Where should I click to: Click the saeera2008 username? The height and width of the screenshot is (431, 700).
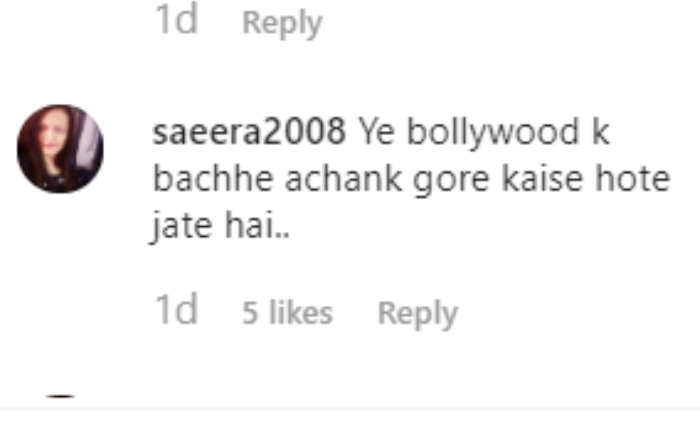coord(249,132)
